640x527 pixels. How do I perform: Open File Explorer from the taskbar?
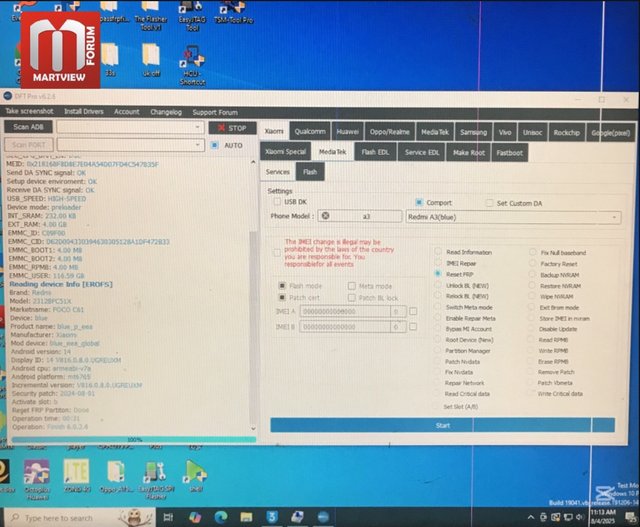246,517
